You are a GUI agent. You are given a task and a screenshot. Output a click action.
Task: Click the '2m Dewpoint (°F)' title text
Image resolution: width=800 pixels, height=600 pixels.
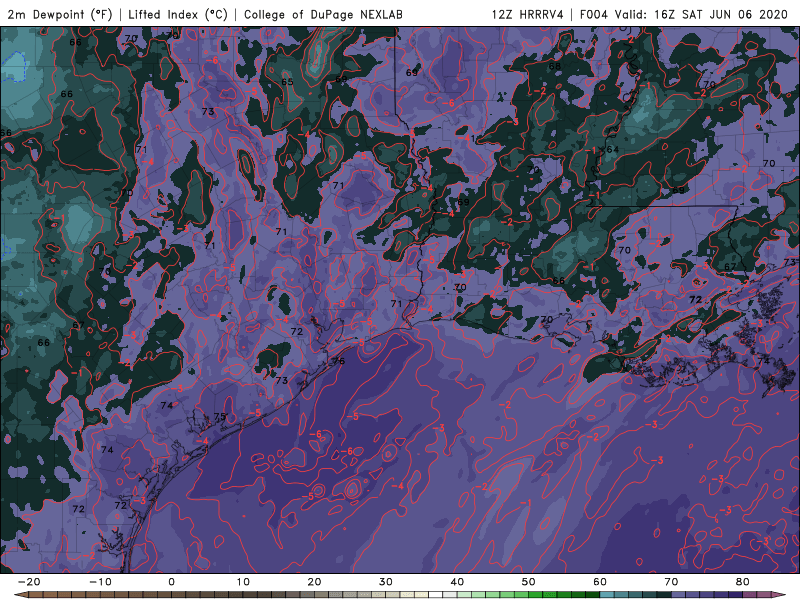coord(60,14)
